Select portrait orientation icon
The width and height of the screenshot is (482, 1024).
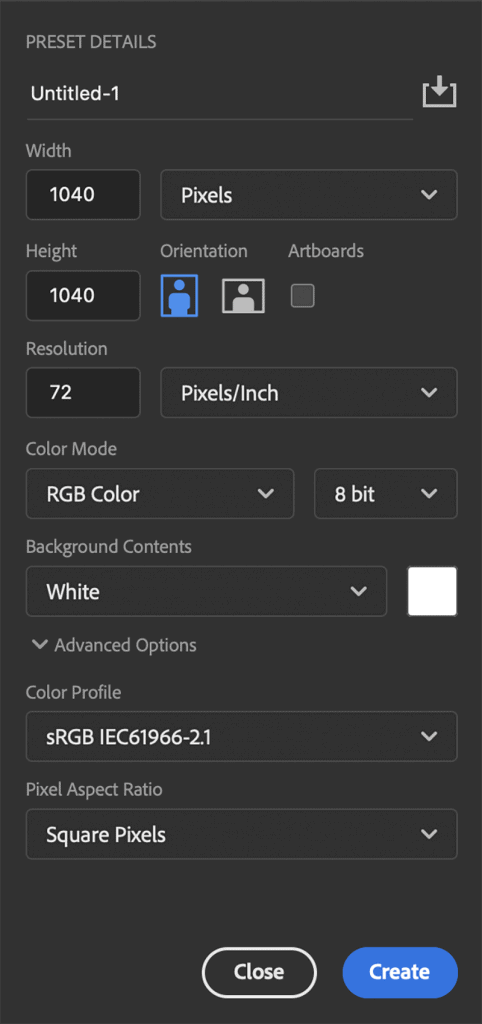point(179,295)
